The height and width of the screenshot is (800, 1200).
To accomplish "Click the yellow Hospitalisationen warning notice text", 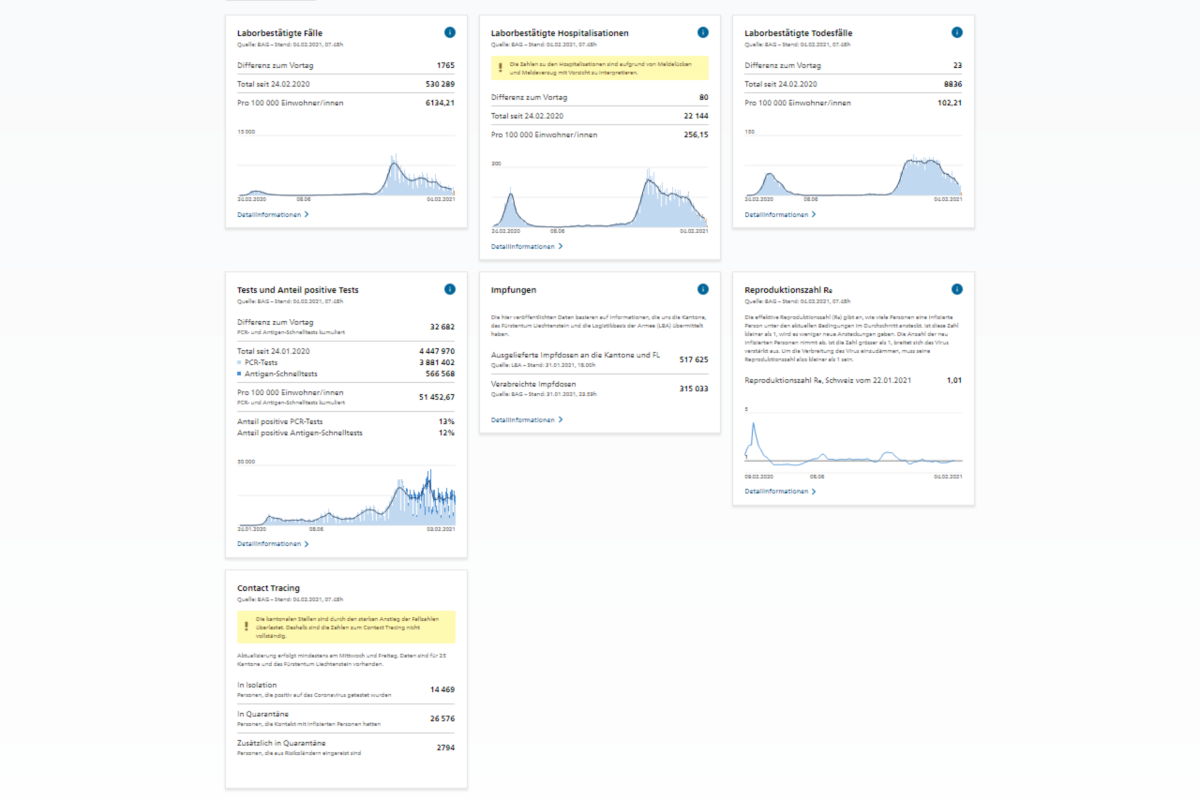I will click(602, 67).
